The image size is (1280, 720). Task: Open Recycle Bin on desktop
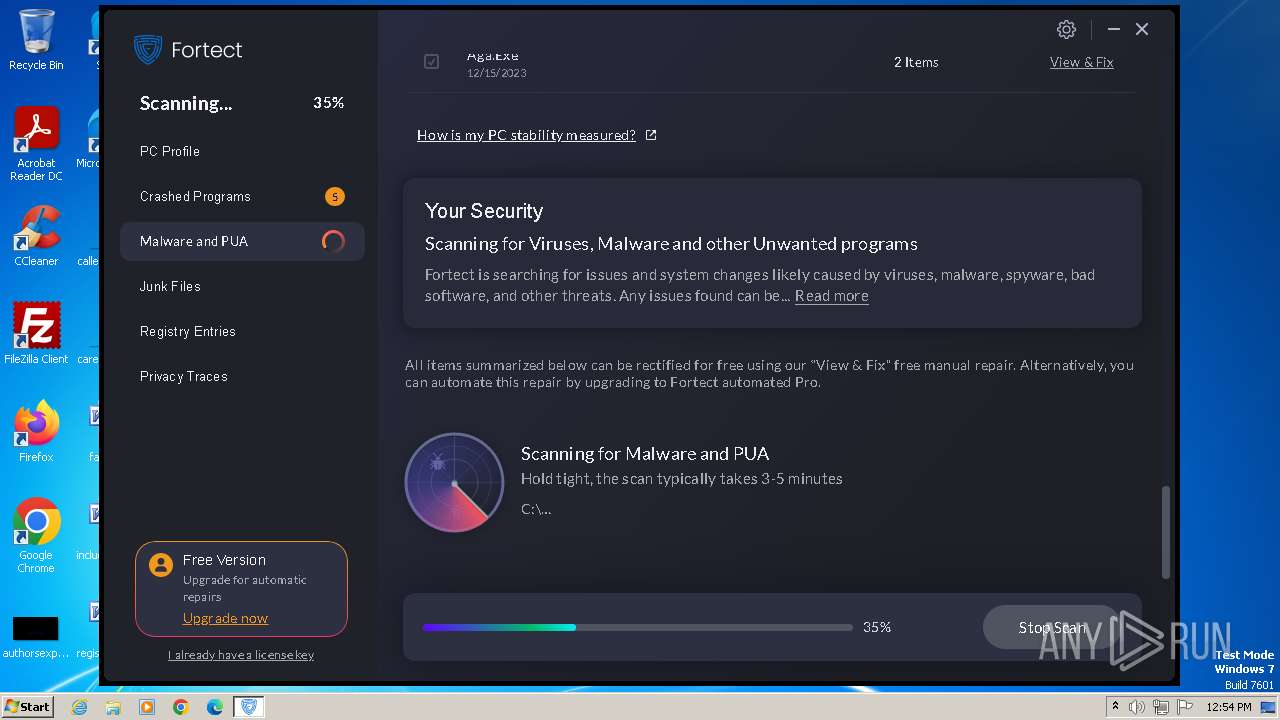tap(36, 40)
